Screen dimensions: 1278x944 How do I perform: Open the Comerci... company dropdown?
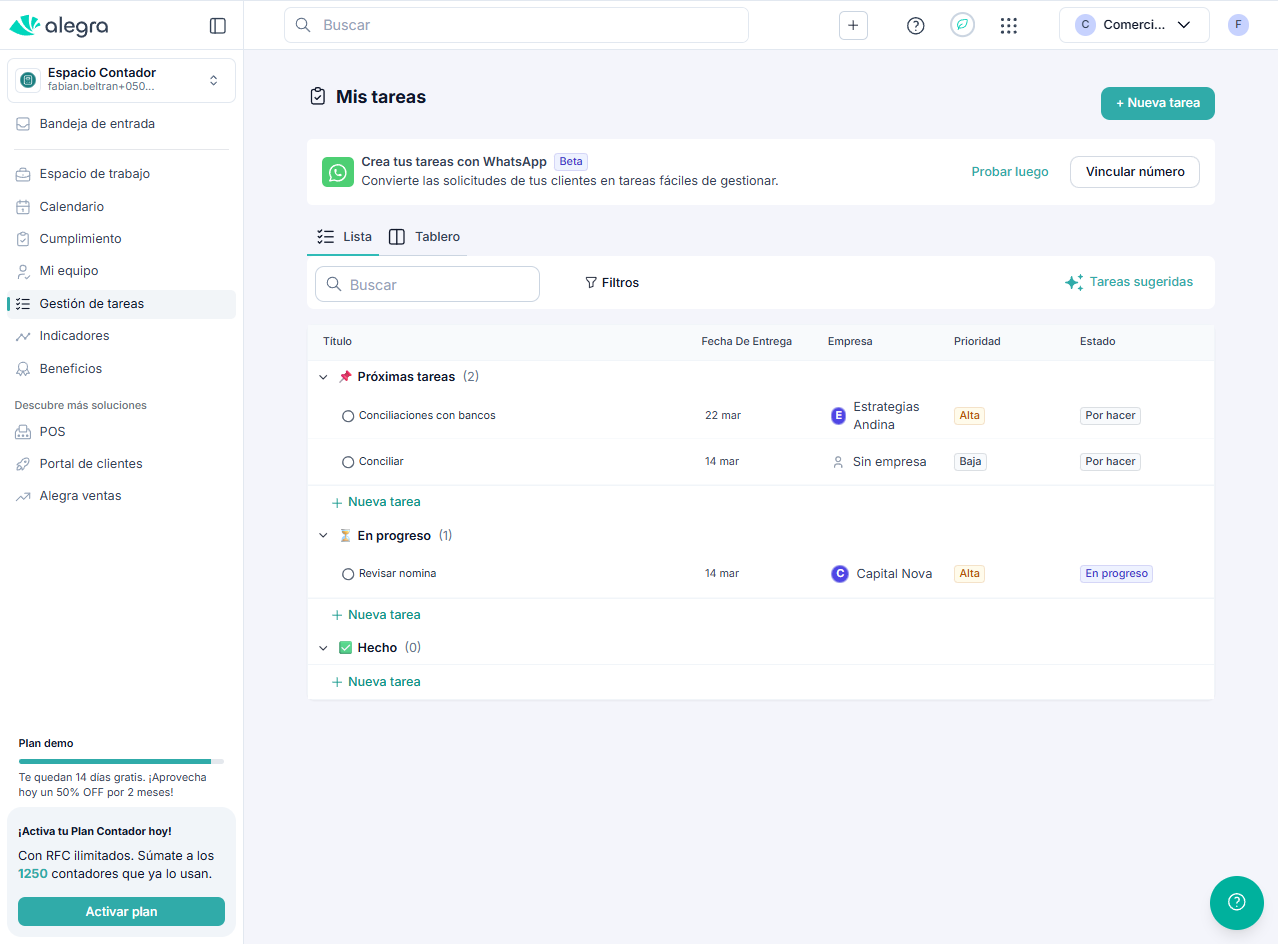click(1133, 25)
